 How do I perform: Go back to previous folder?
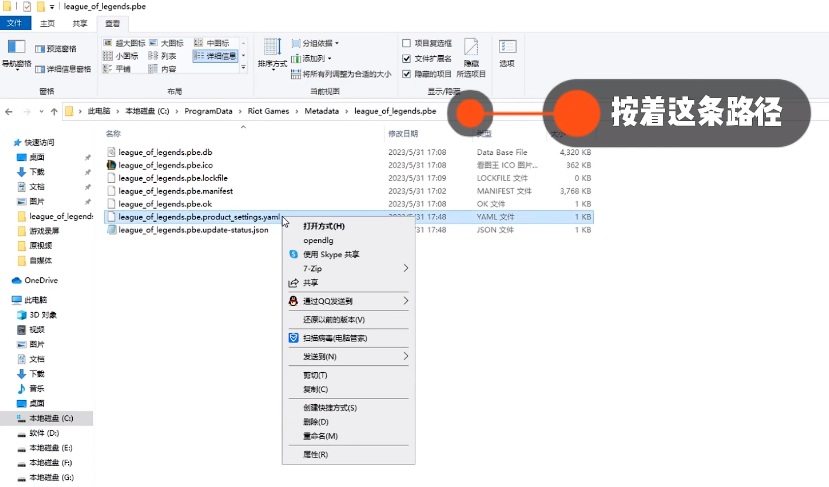[8, 112]
